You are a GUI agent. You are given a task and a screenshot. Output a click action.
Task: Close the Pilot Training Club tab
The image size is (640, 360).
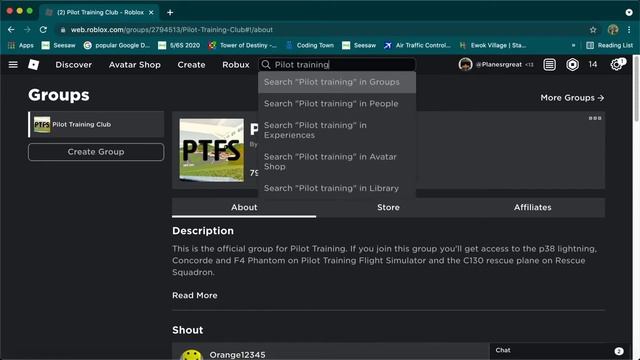click(x=151, y=13)
